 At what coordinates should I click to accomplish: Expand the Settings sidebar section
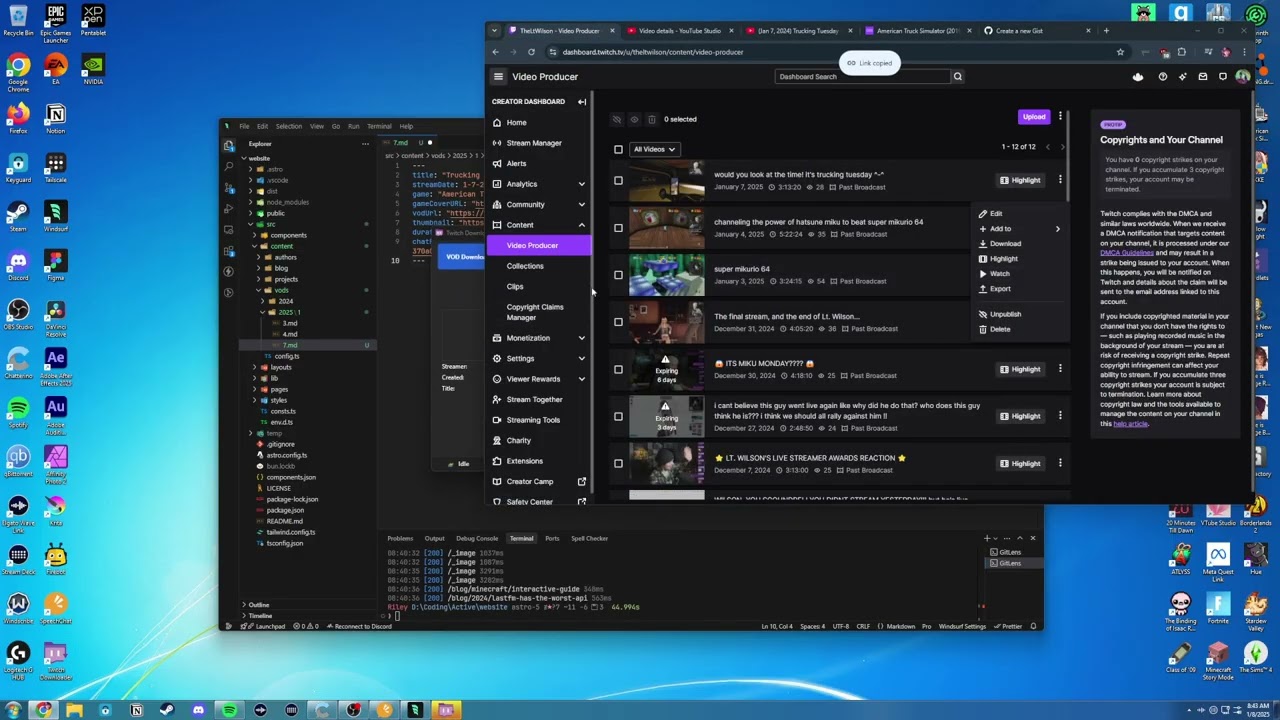coord(581,358)
